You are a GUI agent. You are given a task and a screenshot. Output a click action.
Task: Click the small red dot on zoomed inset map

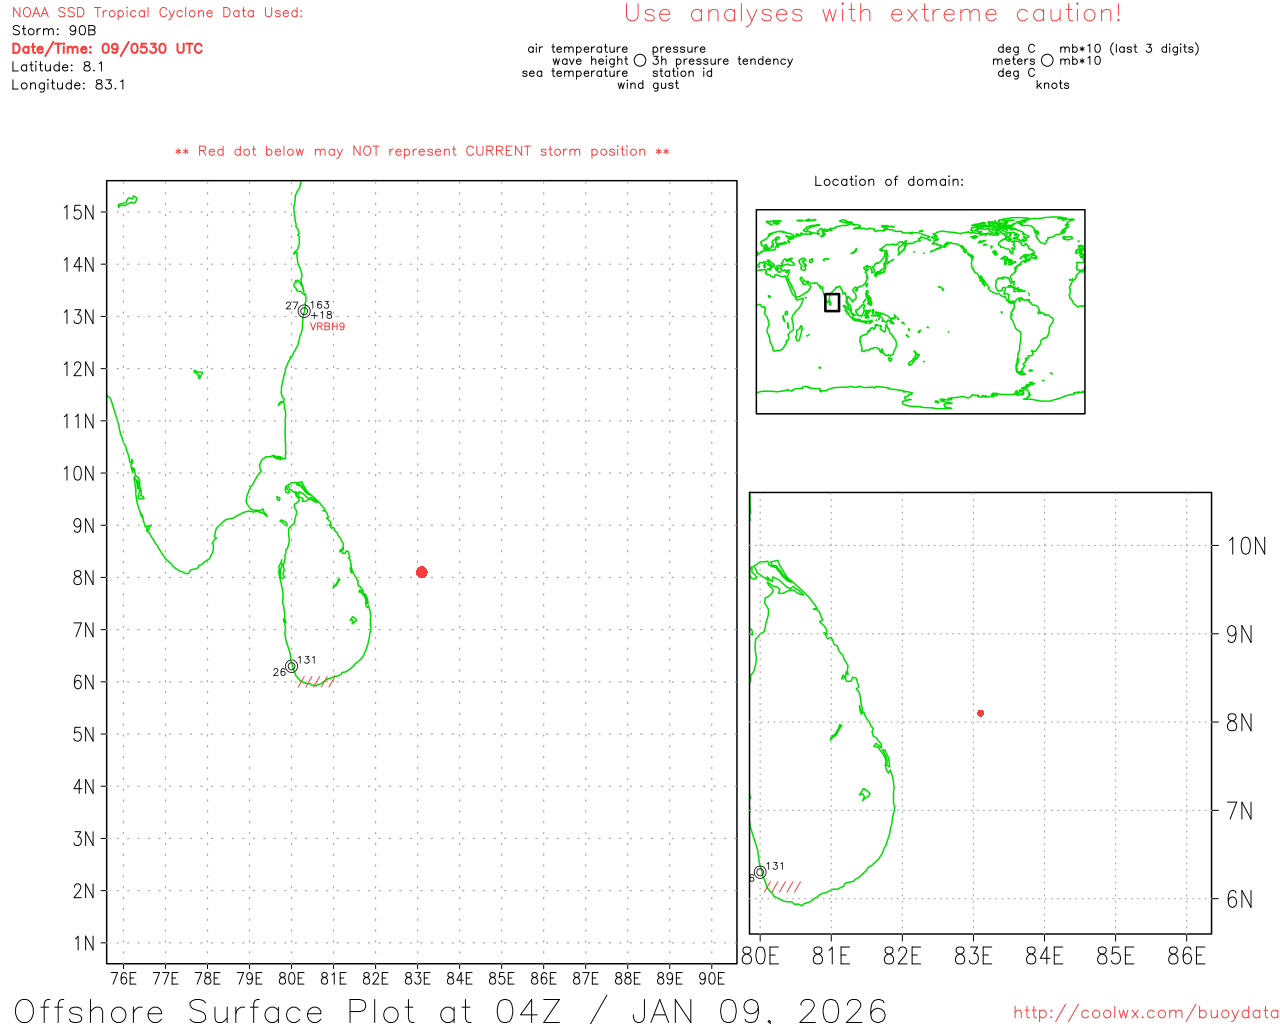coord(980,713)
